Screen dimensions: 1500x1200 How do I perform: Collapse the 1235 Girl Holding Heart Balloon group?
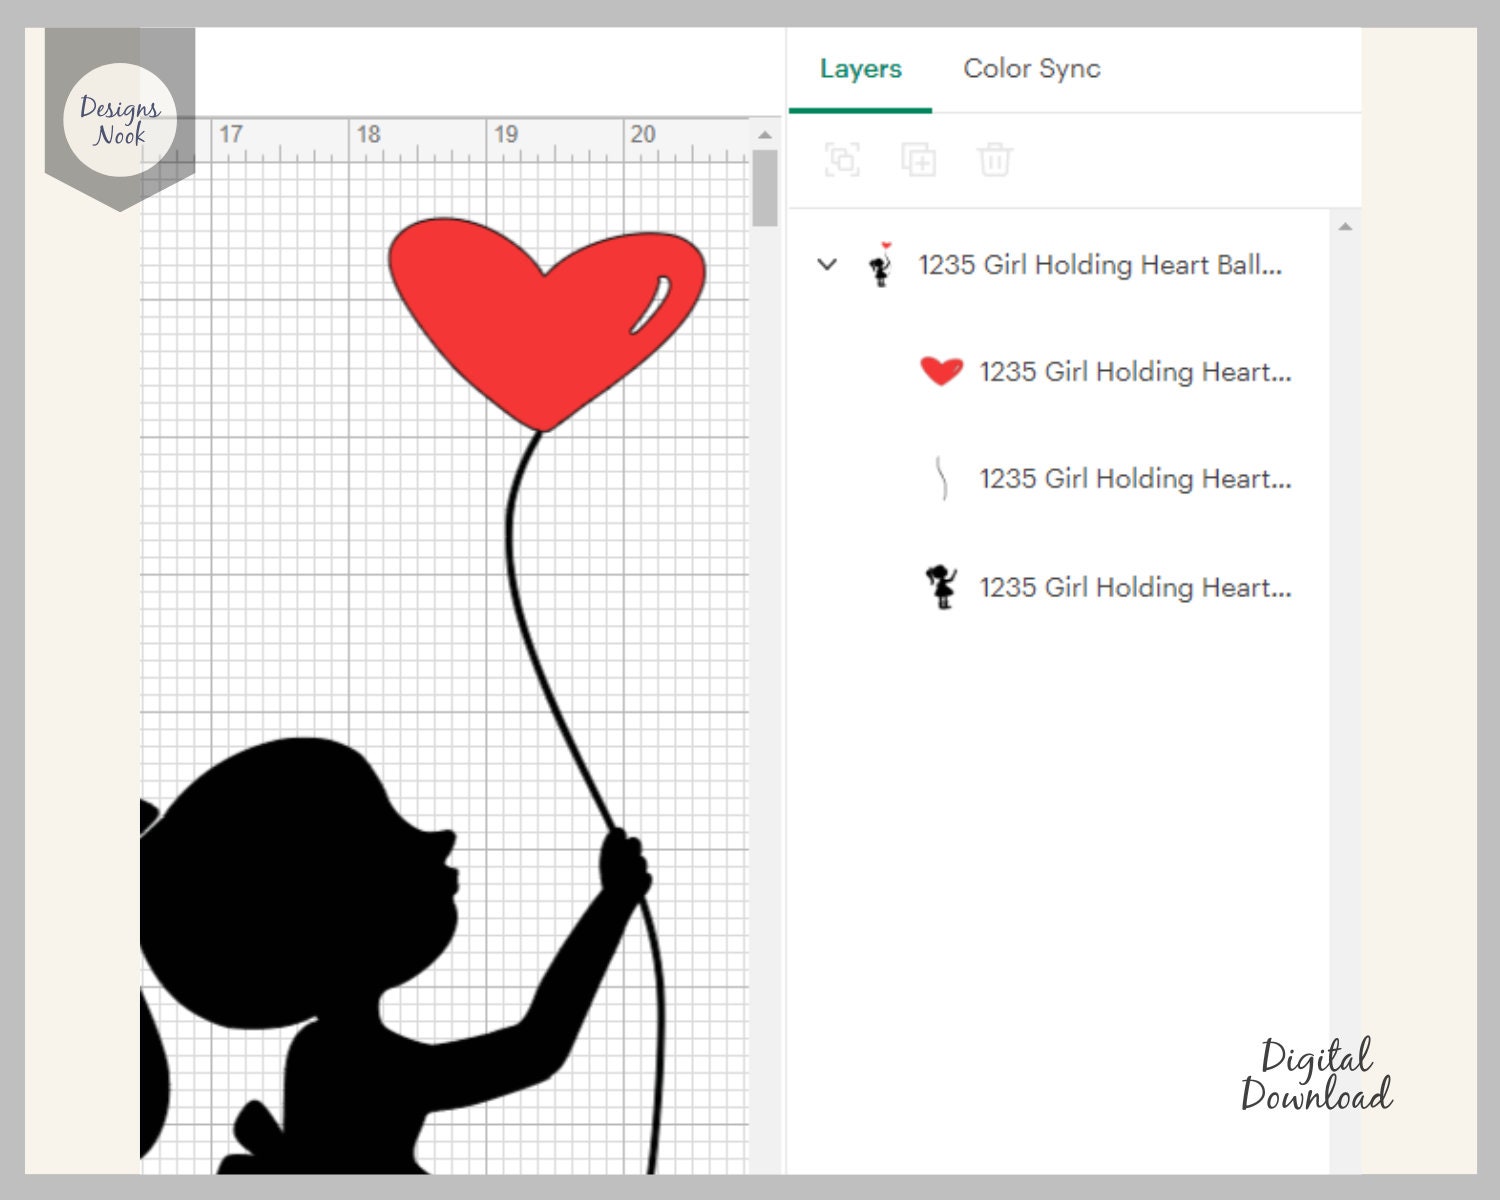(825, 265)
